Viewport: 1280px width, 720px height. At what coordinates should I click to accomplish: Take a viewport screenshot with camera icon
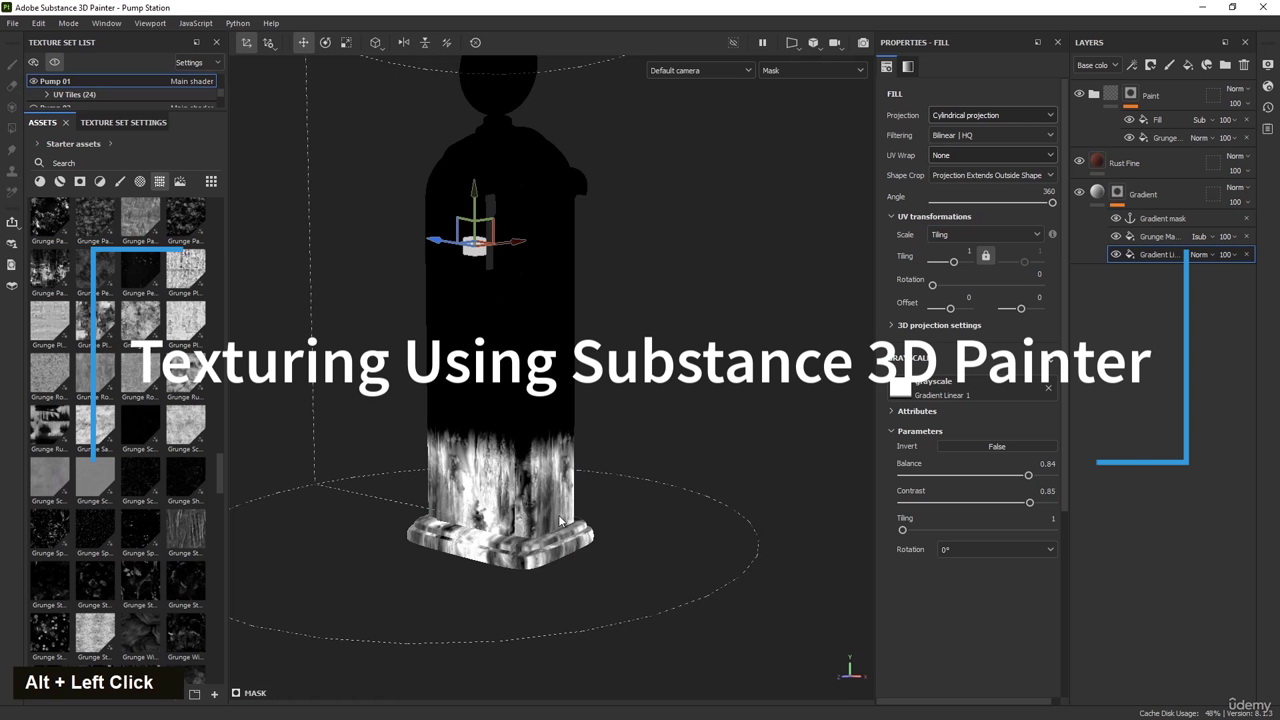click(x=863, y=43)
